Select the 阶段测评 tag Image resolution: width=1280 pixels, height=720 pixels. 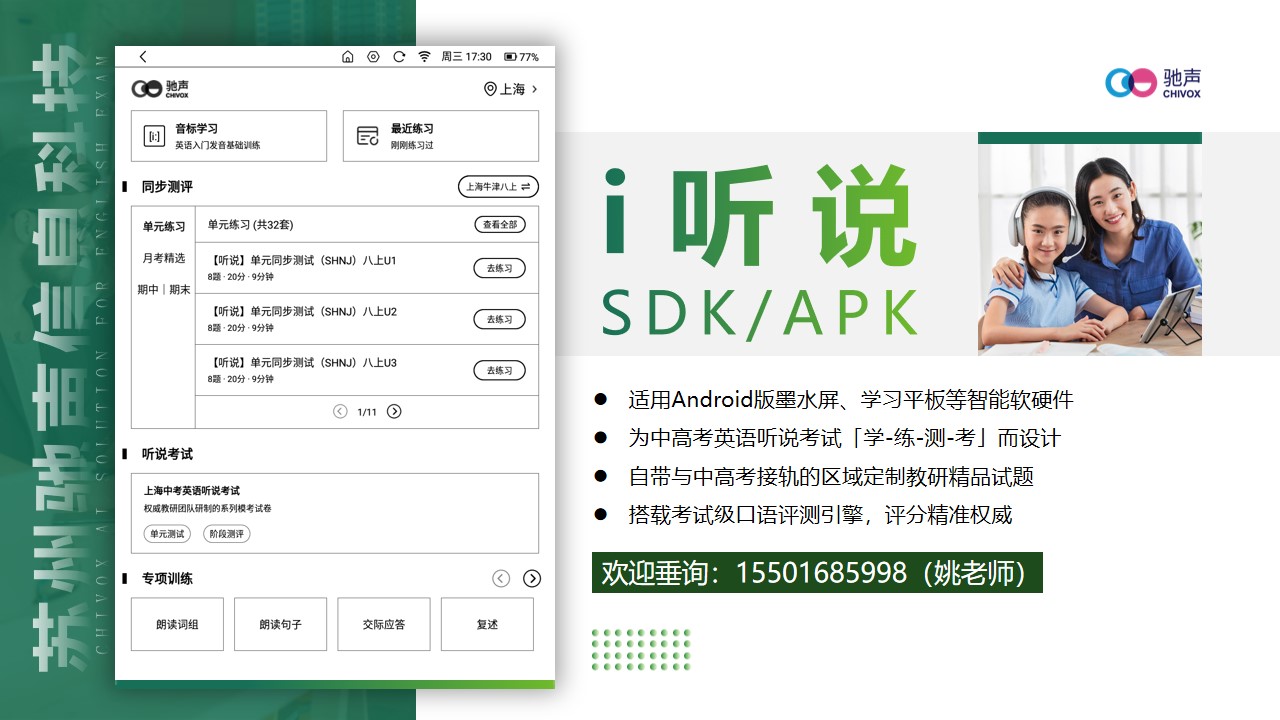226,534
